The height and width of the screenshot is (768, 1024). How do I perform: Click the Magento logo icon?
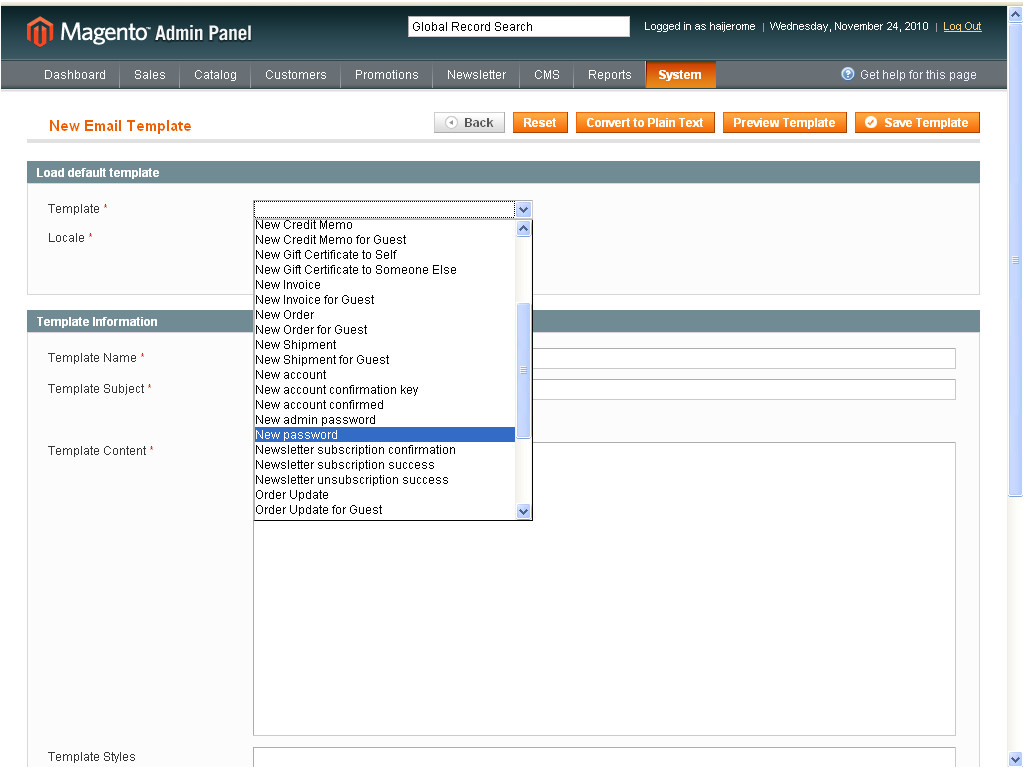tap(39, 31)
